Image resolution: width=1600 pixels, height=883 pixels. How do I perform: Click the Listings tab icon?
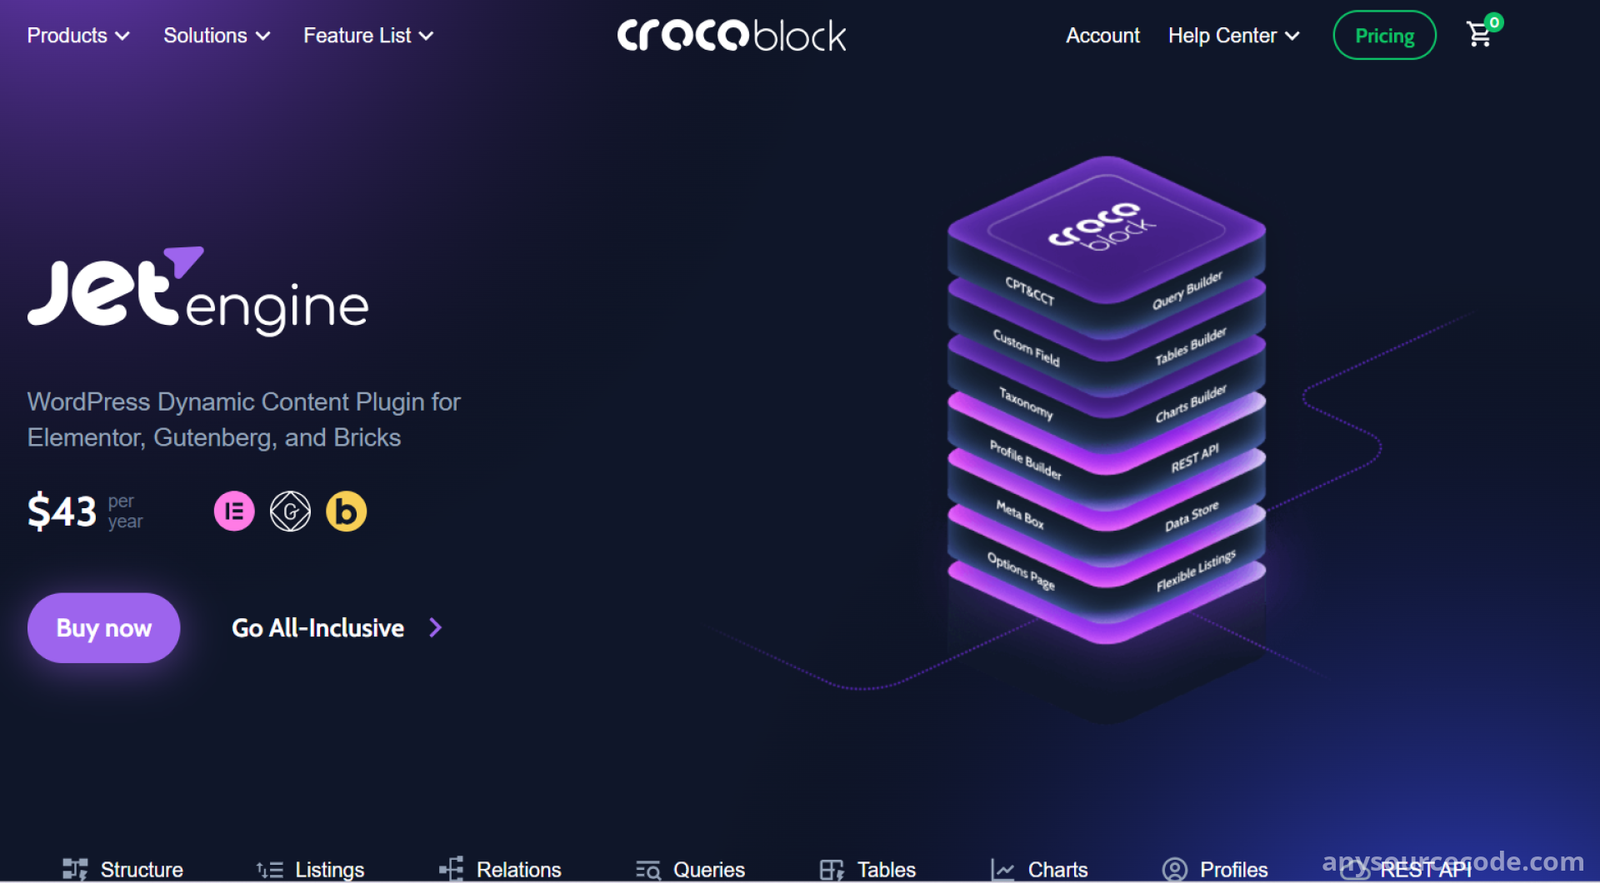point(270,869)
